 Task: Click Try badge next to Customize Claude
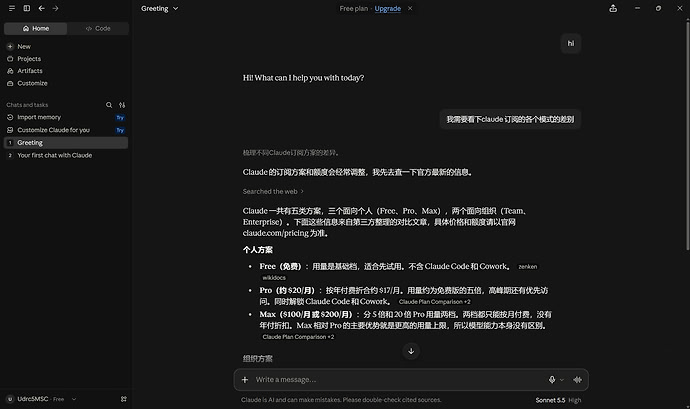(x=120, y=130)
